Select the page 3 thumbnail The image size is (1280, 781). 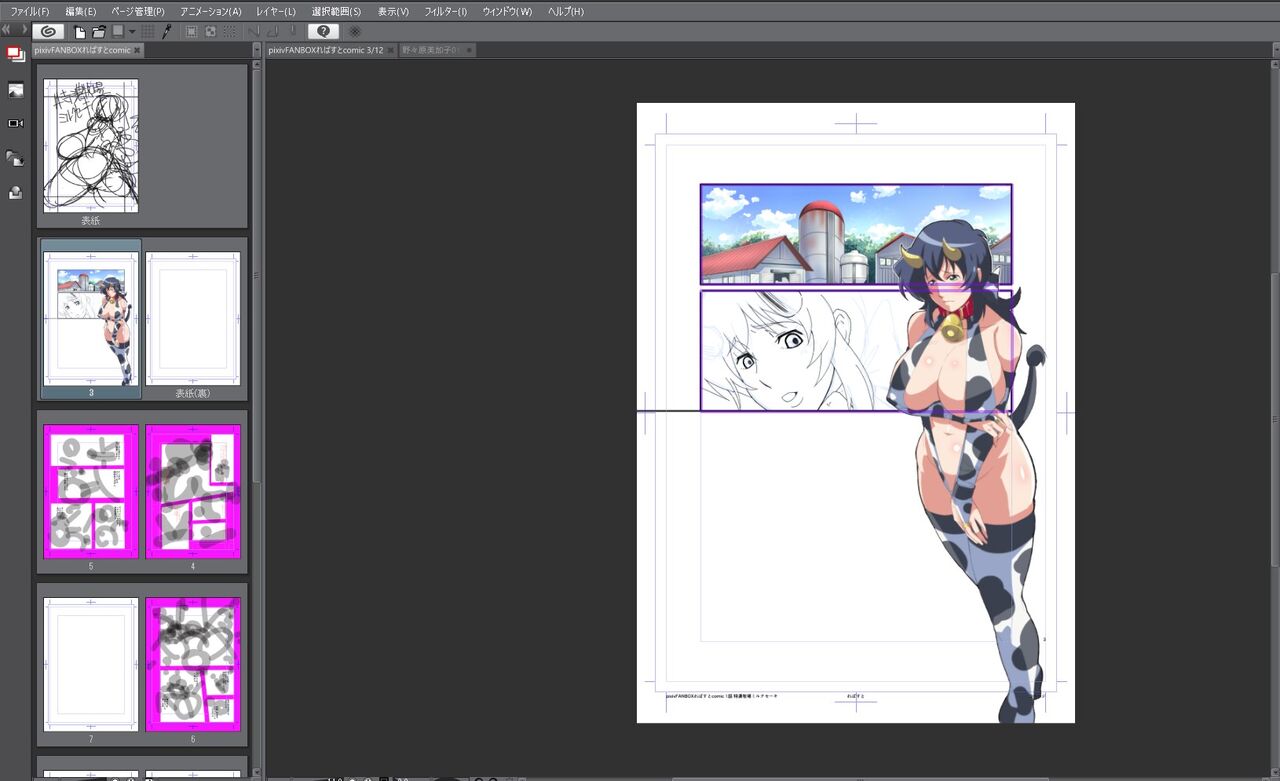[x=91, y=318]
